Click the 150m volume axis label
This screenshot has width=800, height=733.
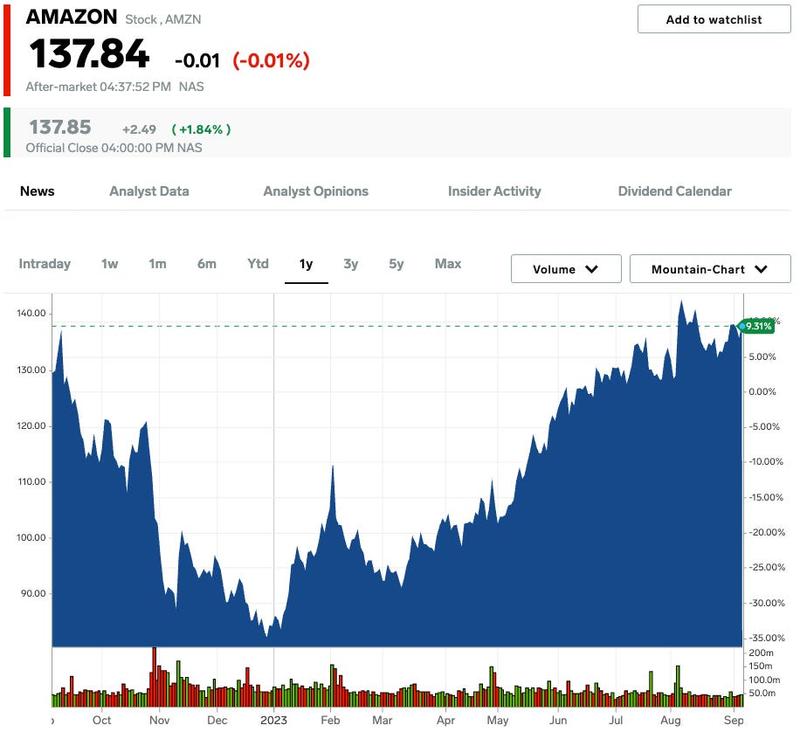point(760,666)
